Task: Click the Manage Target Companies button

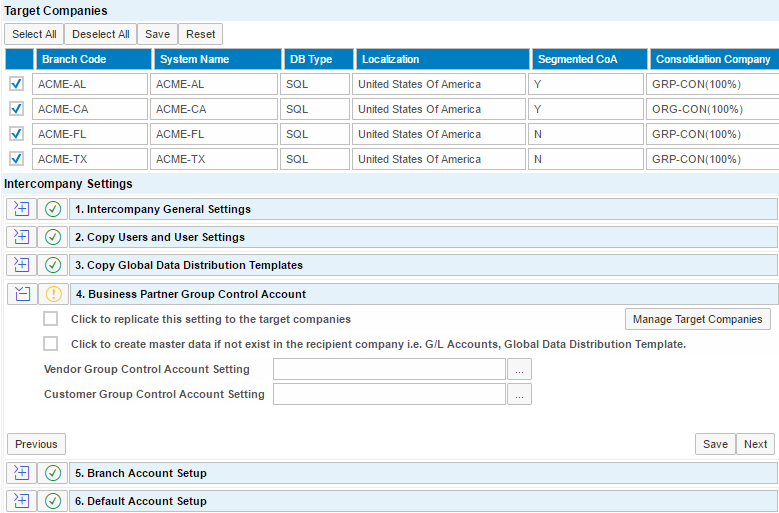Action: tap(698, 319)
